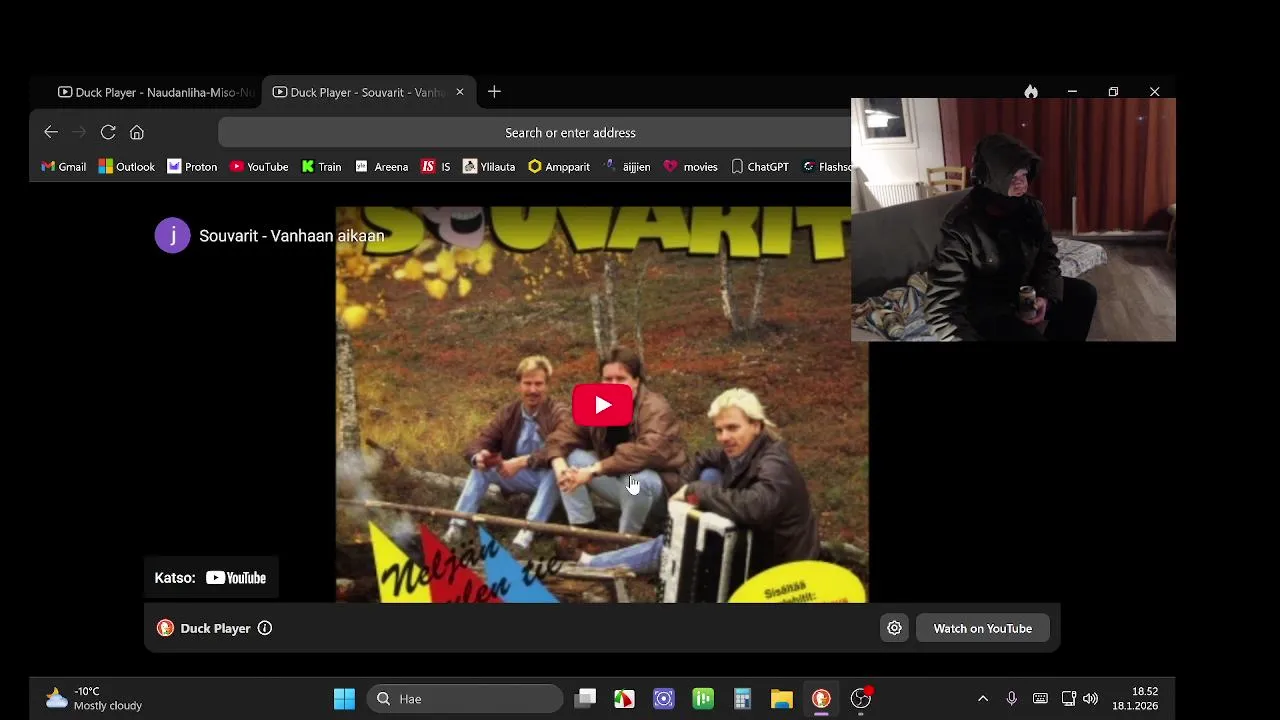Viewport: 1280px width, 720px height.
Task: Open the red-green app after Task View
Action: click(624, 699)
